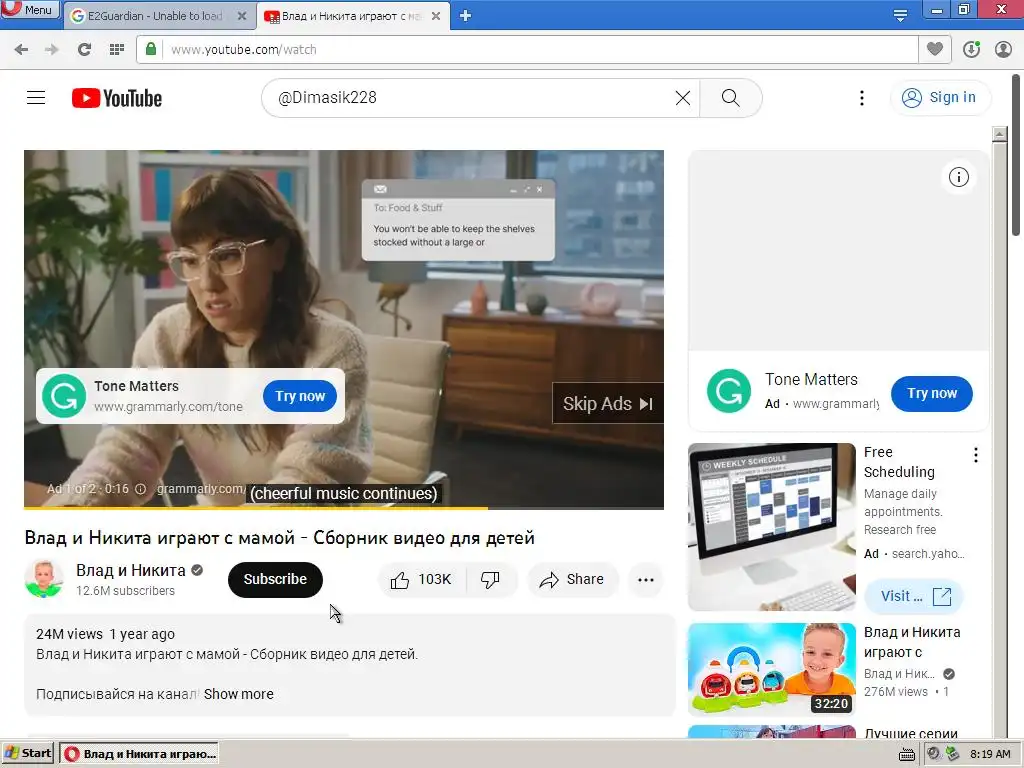The height and width of the screenshot is (768, 1024).
Task: Switch to the E2Guardian browser tab
Action: coord(155,16)
